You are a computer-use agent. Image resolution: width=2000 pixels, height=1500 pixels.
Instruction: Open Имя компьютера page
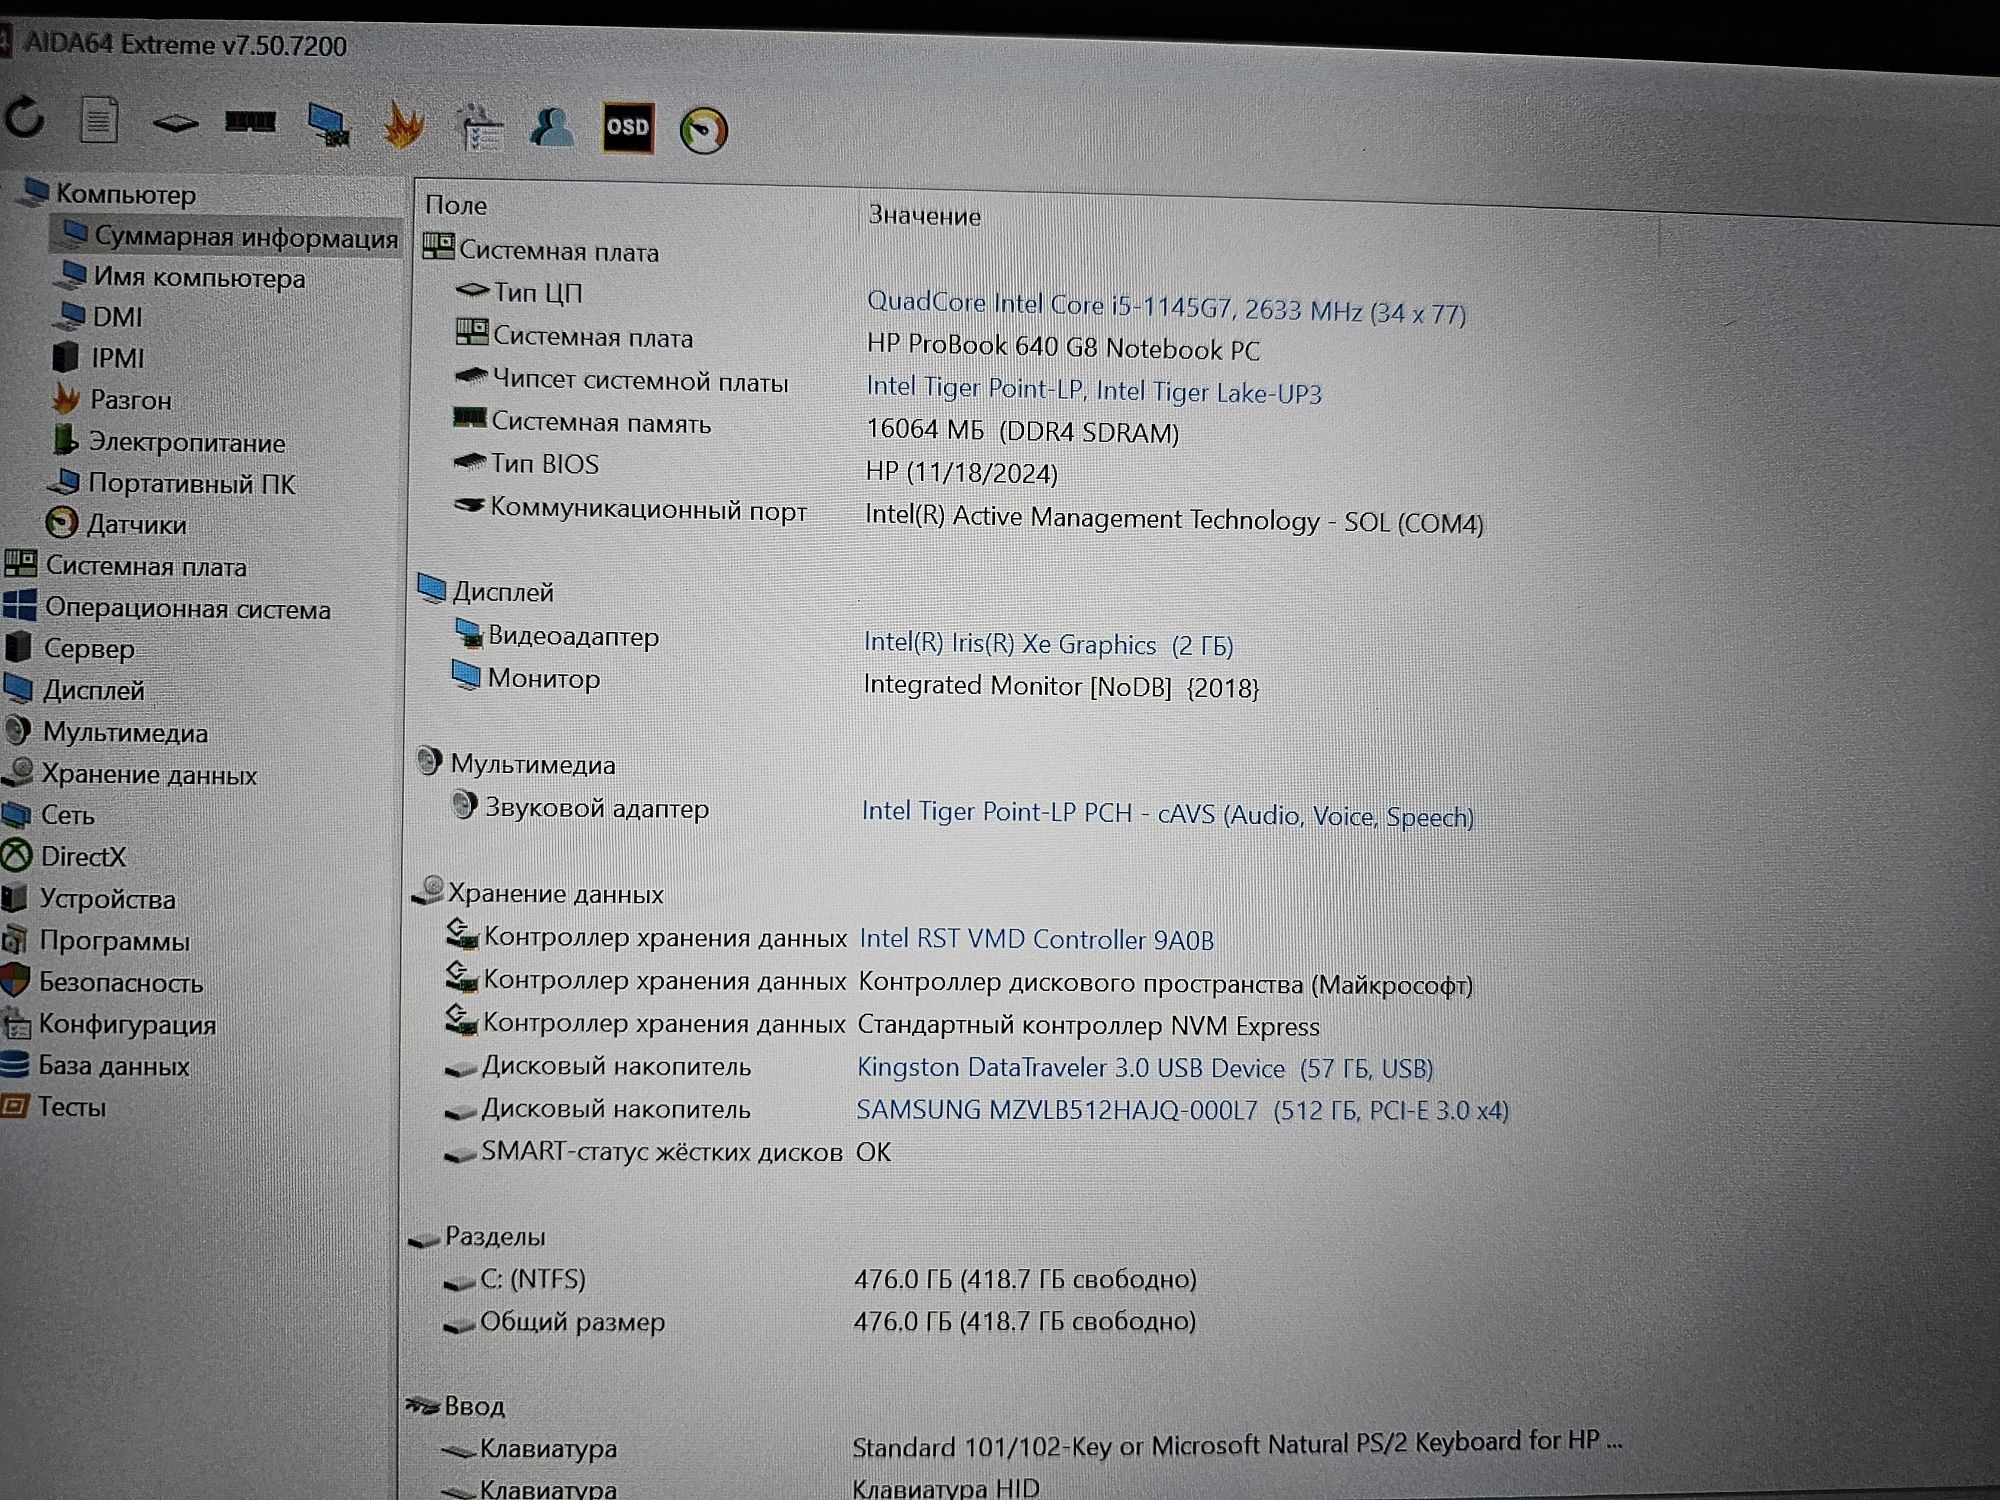199,277
